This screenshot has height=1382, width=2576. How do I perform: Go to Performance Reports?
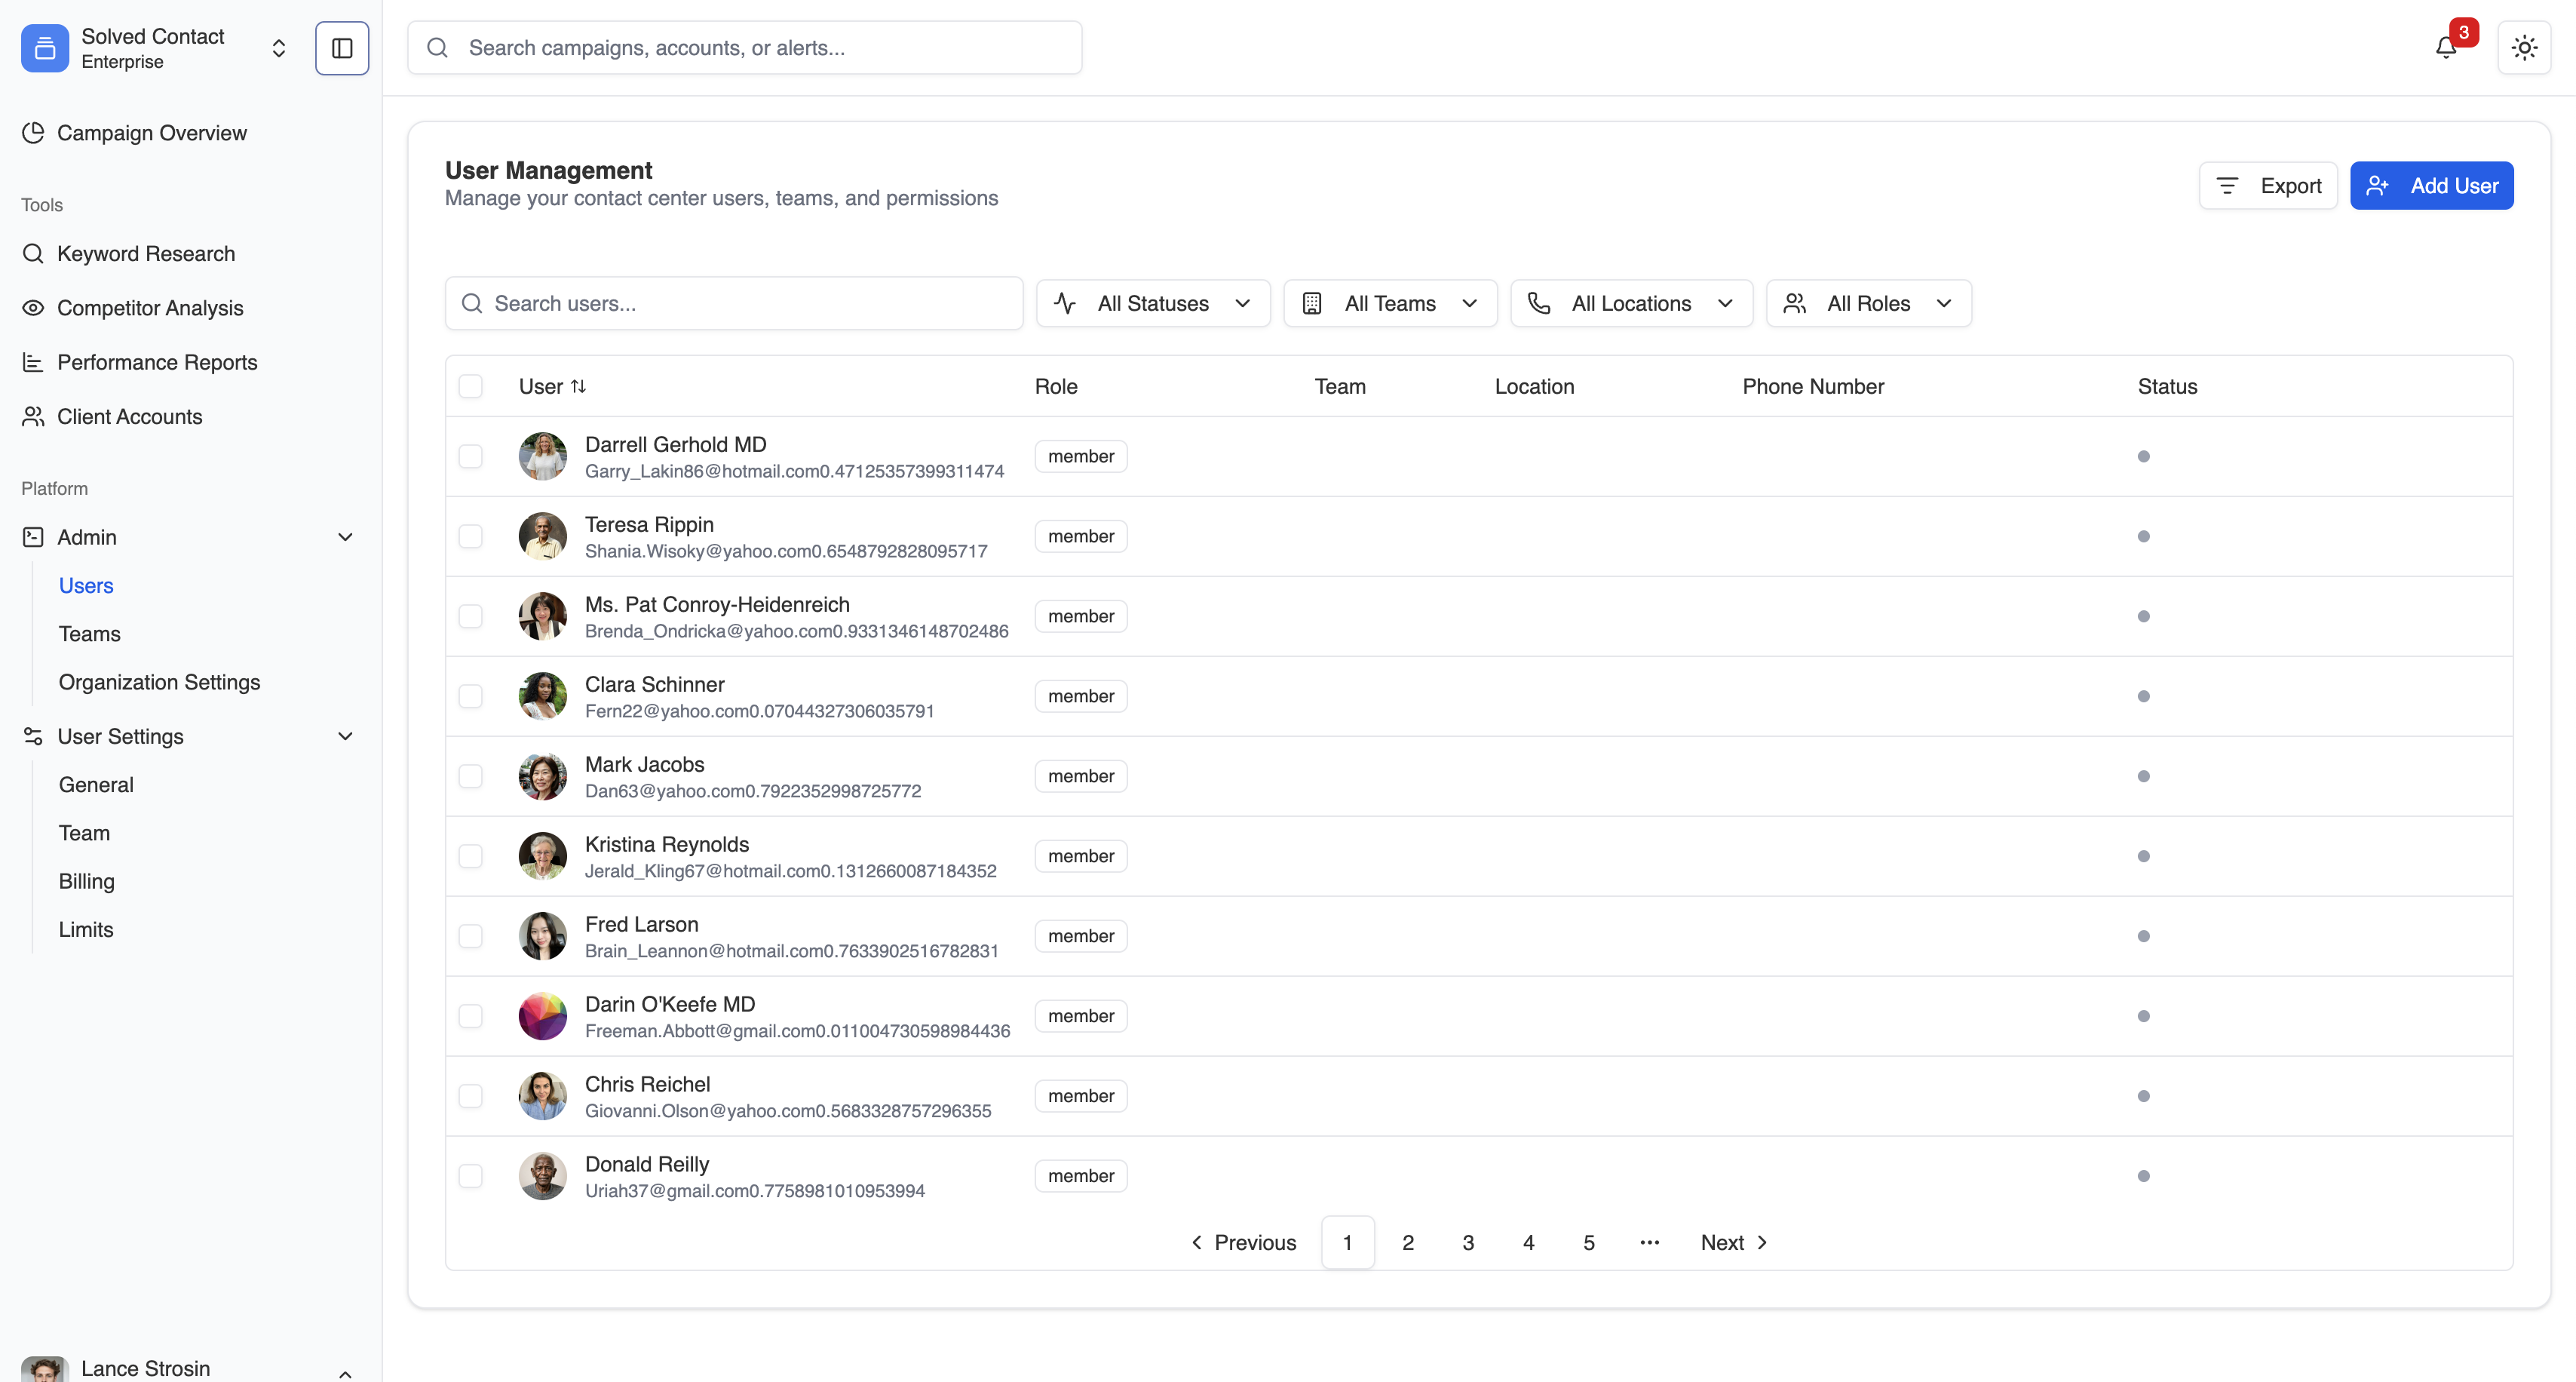(x=157, y=362)
